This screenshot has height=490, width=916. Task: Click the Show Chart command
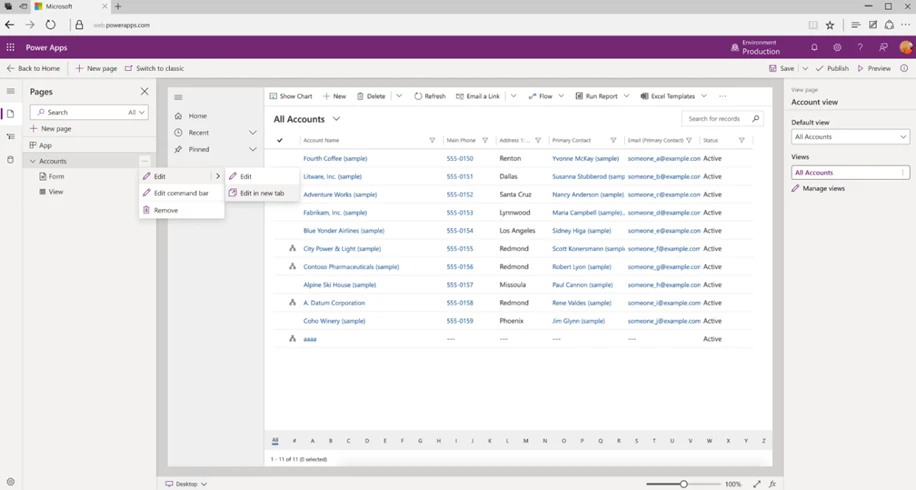(x=291, y=96)
